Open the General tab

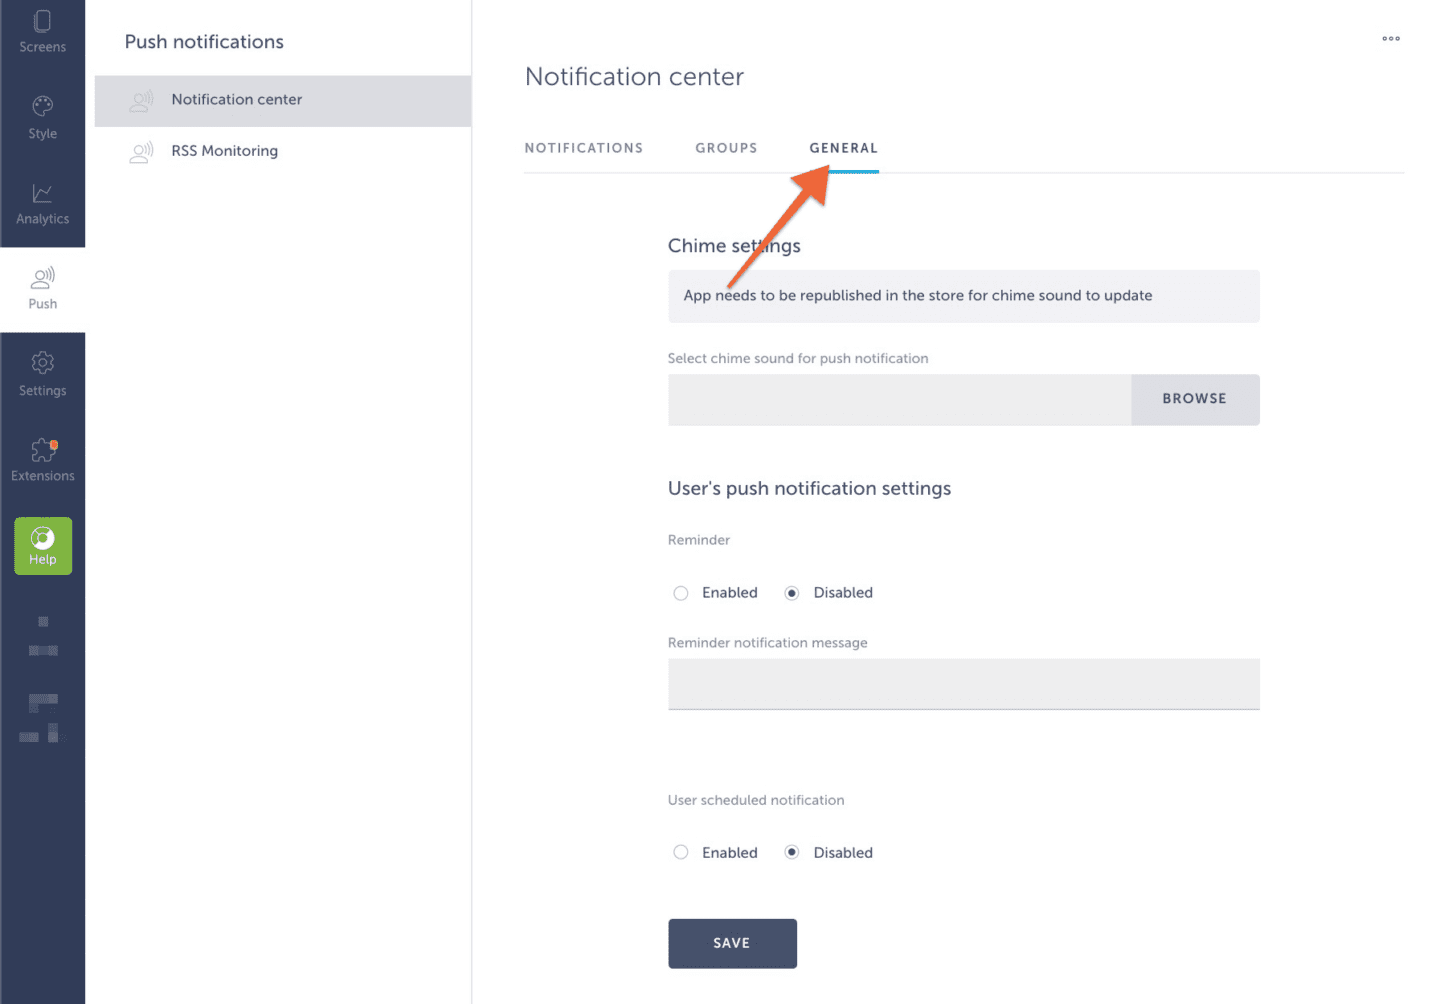pyautogui.click(x=844, y=148)
